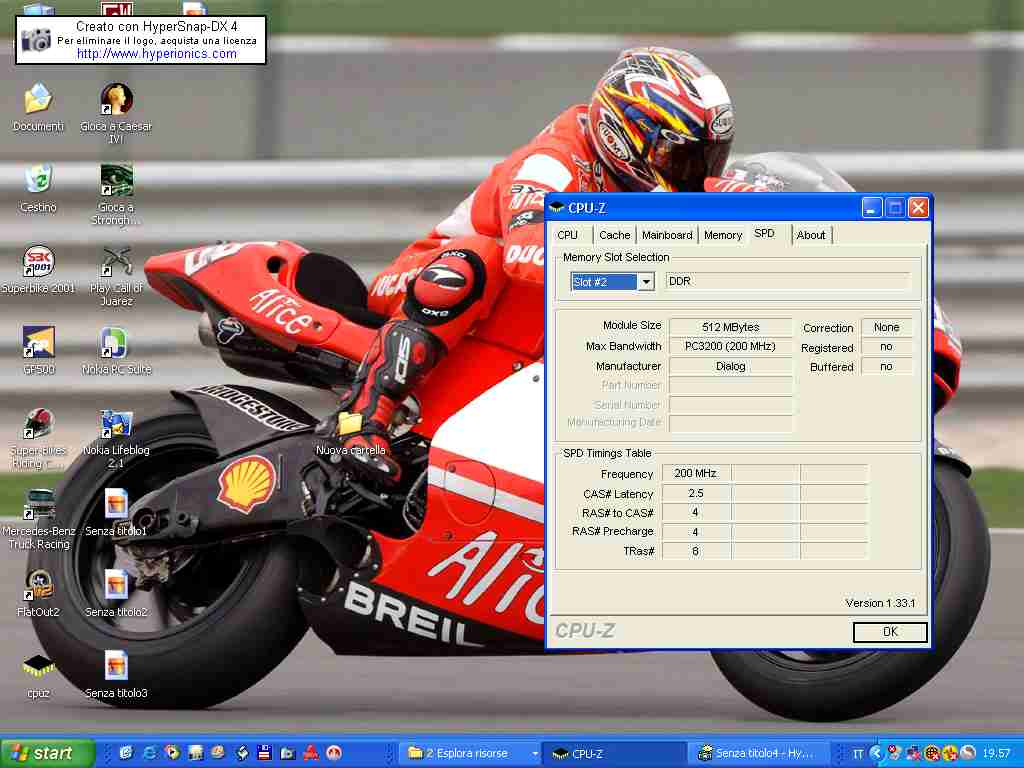
Task: Switch to the CPU-Z taskbar button
Action: pyautogui.click(x=614, y=754)
